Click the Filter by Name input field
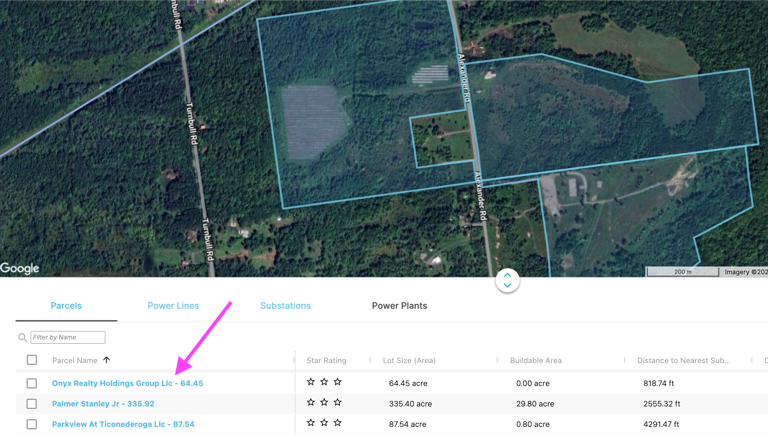768x435 pixels. 68,338
